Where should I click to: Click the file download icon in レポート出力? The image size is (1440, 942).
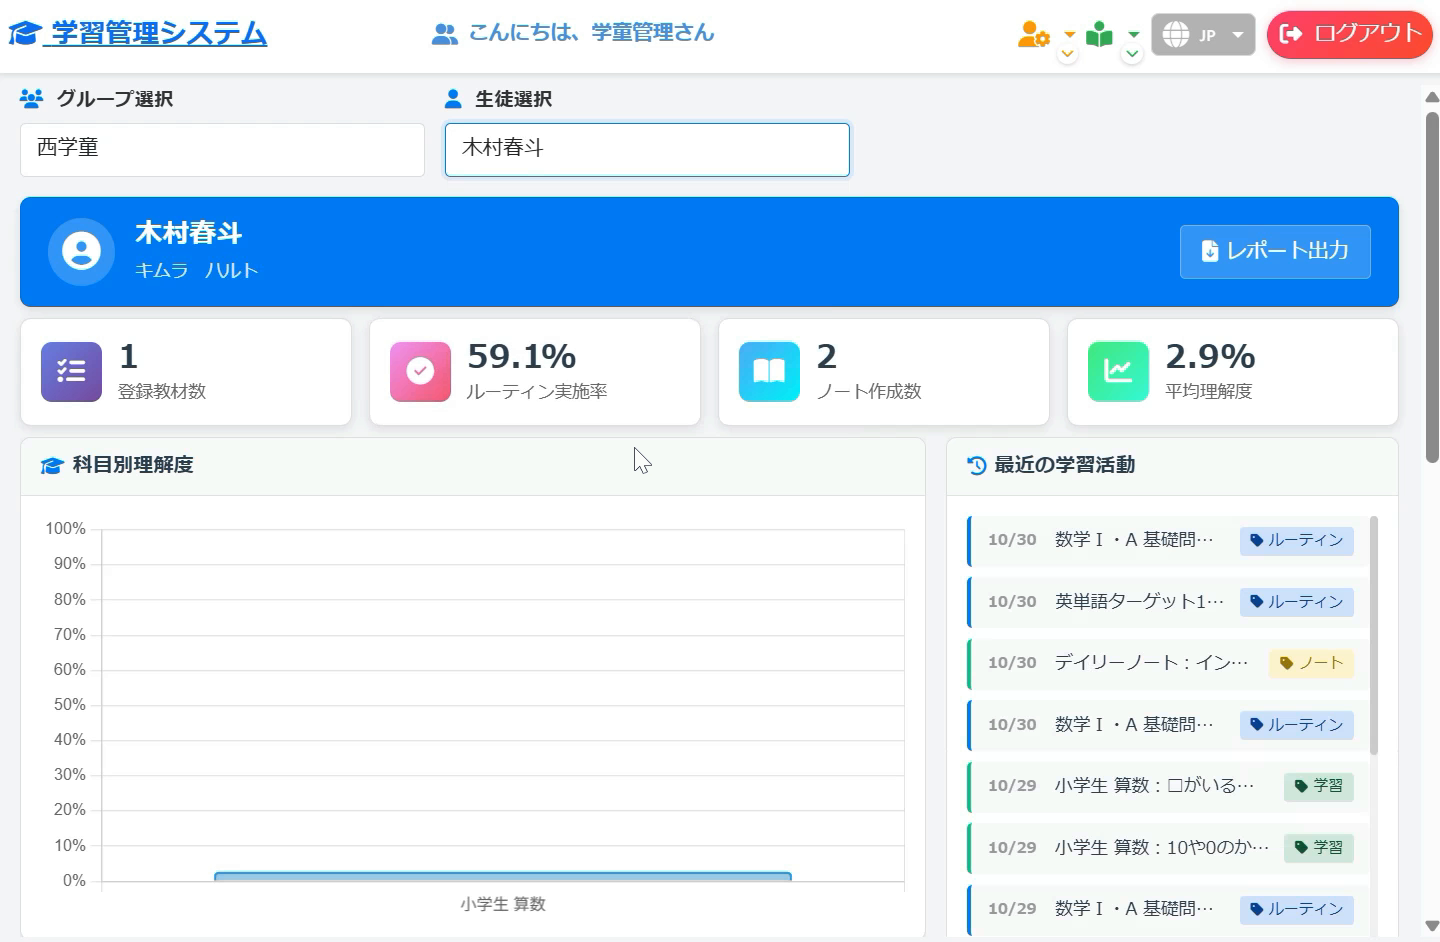pyautogui.click(x=1209, y=251)
